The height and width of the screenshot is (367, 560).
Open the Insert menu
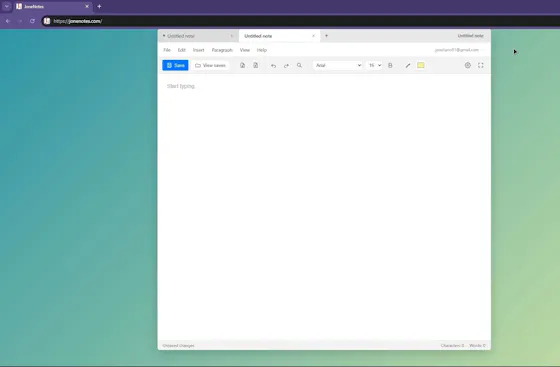(x=199, y=50)
